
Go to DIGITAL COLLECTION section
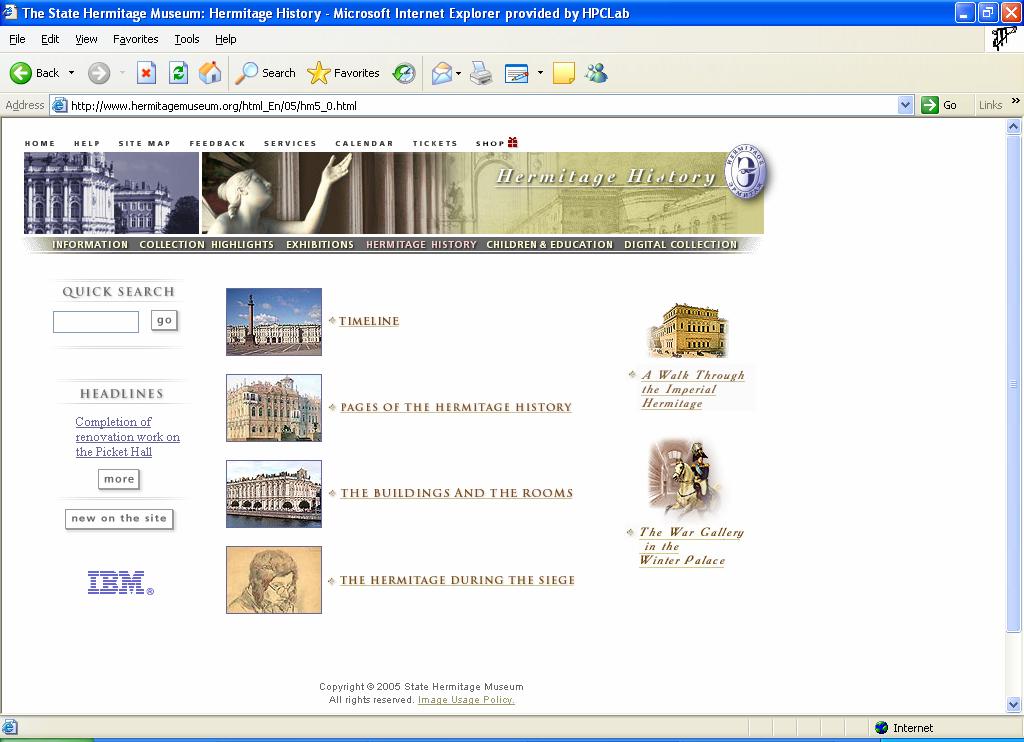pos(680,244)
